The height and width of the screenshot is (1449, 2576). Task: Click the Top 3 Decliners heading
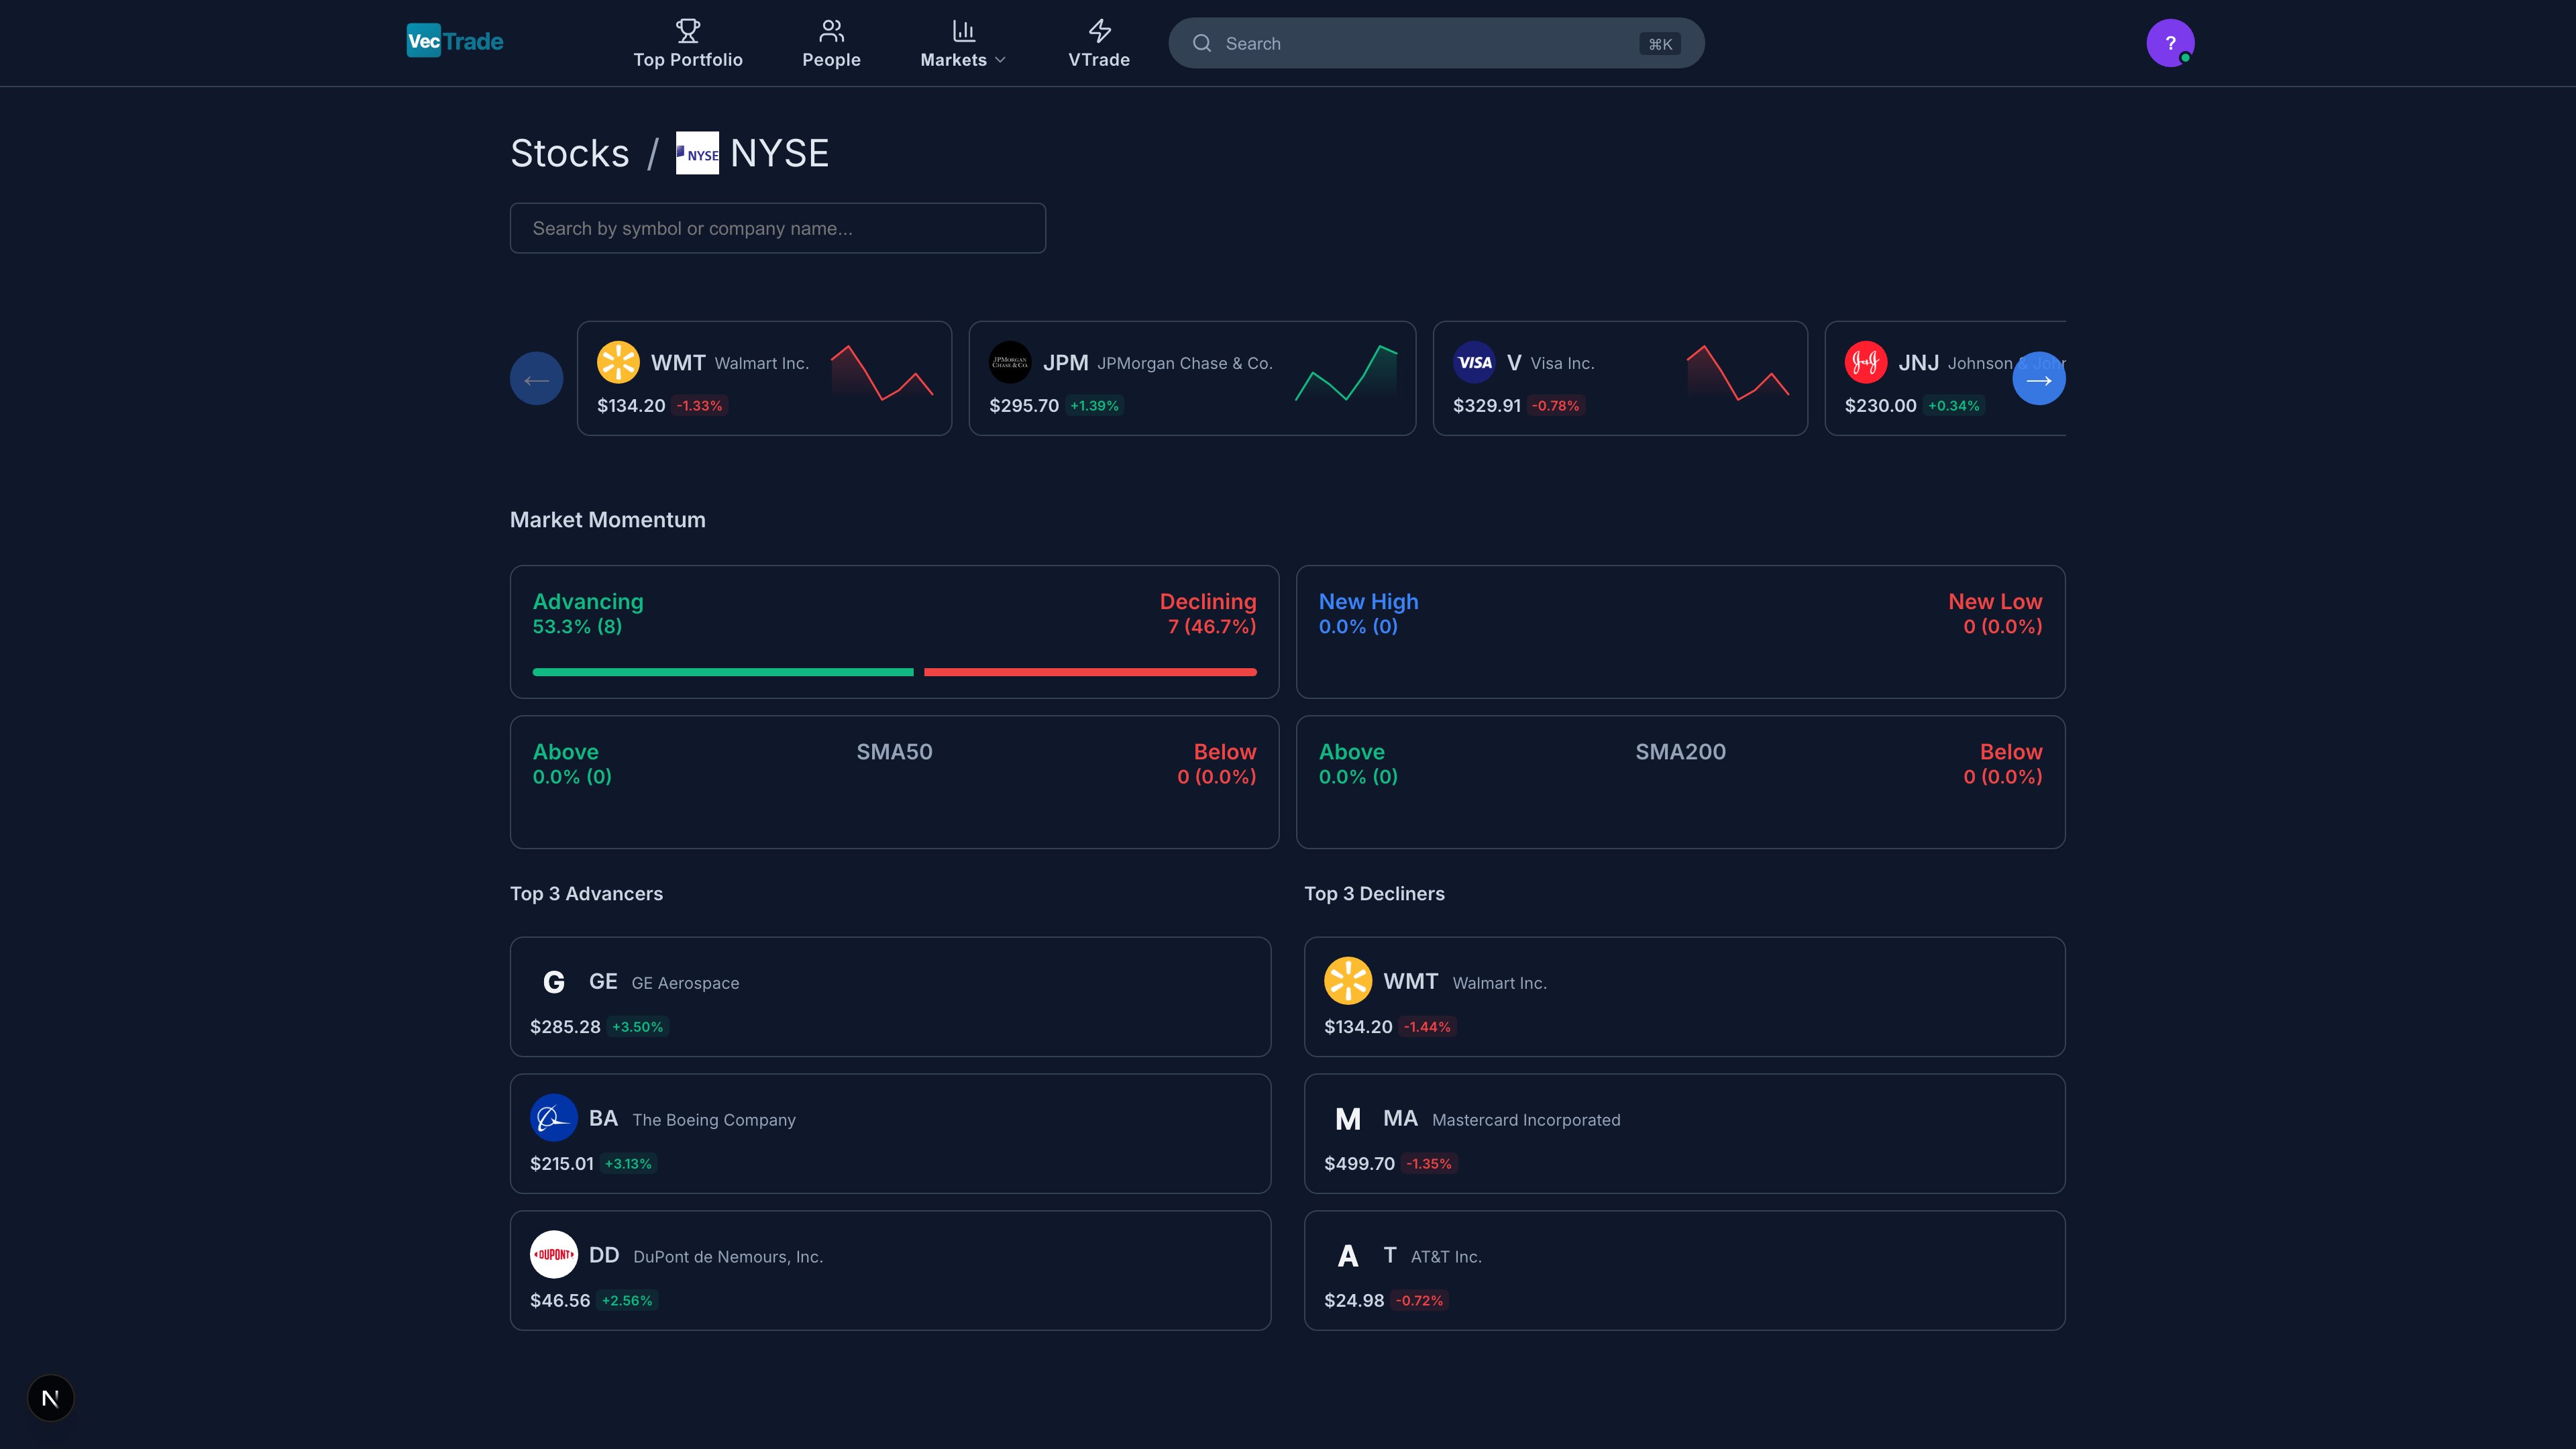tap(1374, 894)
